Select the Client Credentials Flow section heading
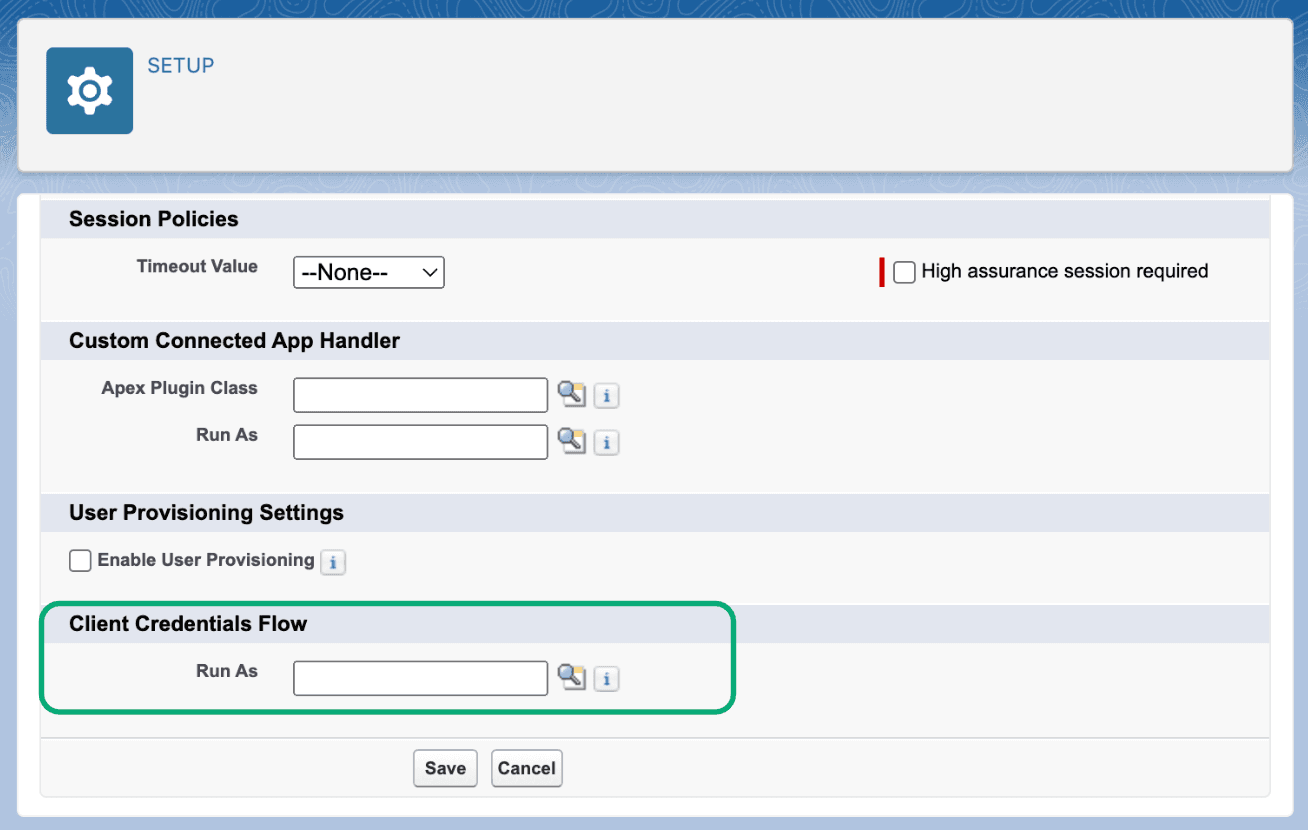This screenshot has height=830, width=1308. (x=188, y=624)
